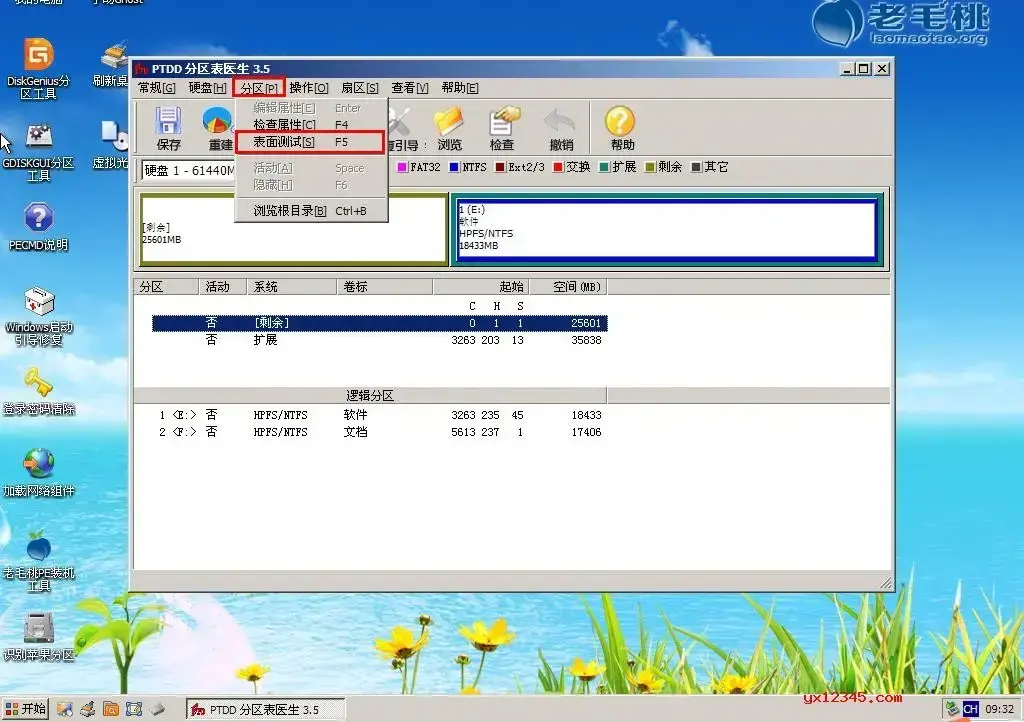
Task: Select the 1 (E:) 18433MB disk map block
Action: pyautogui.click(x=666, y=229)
